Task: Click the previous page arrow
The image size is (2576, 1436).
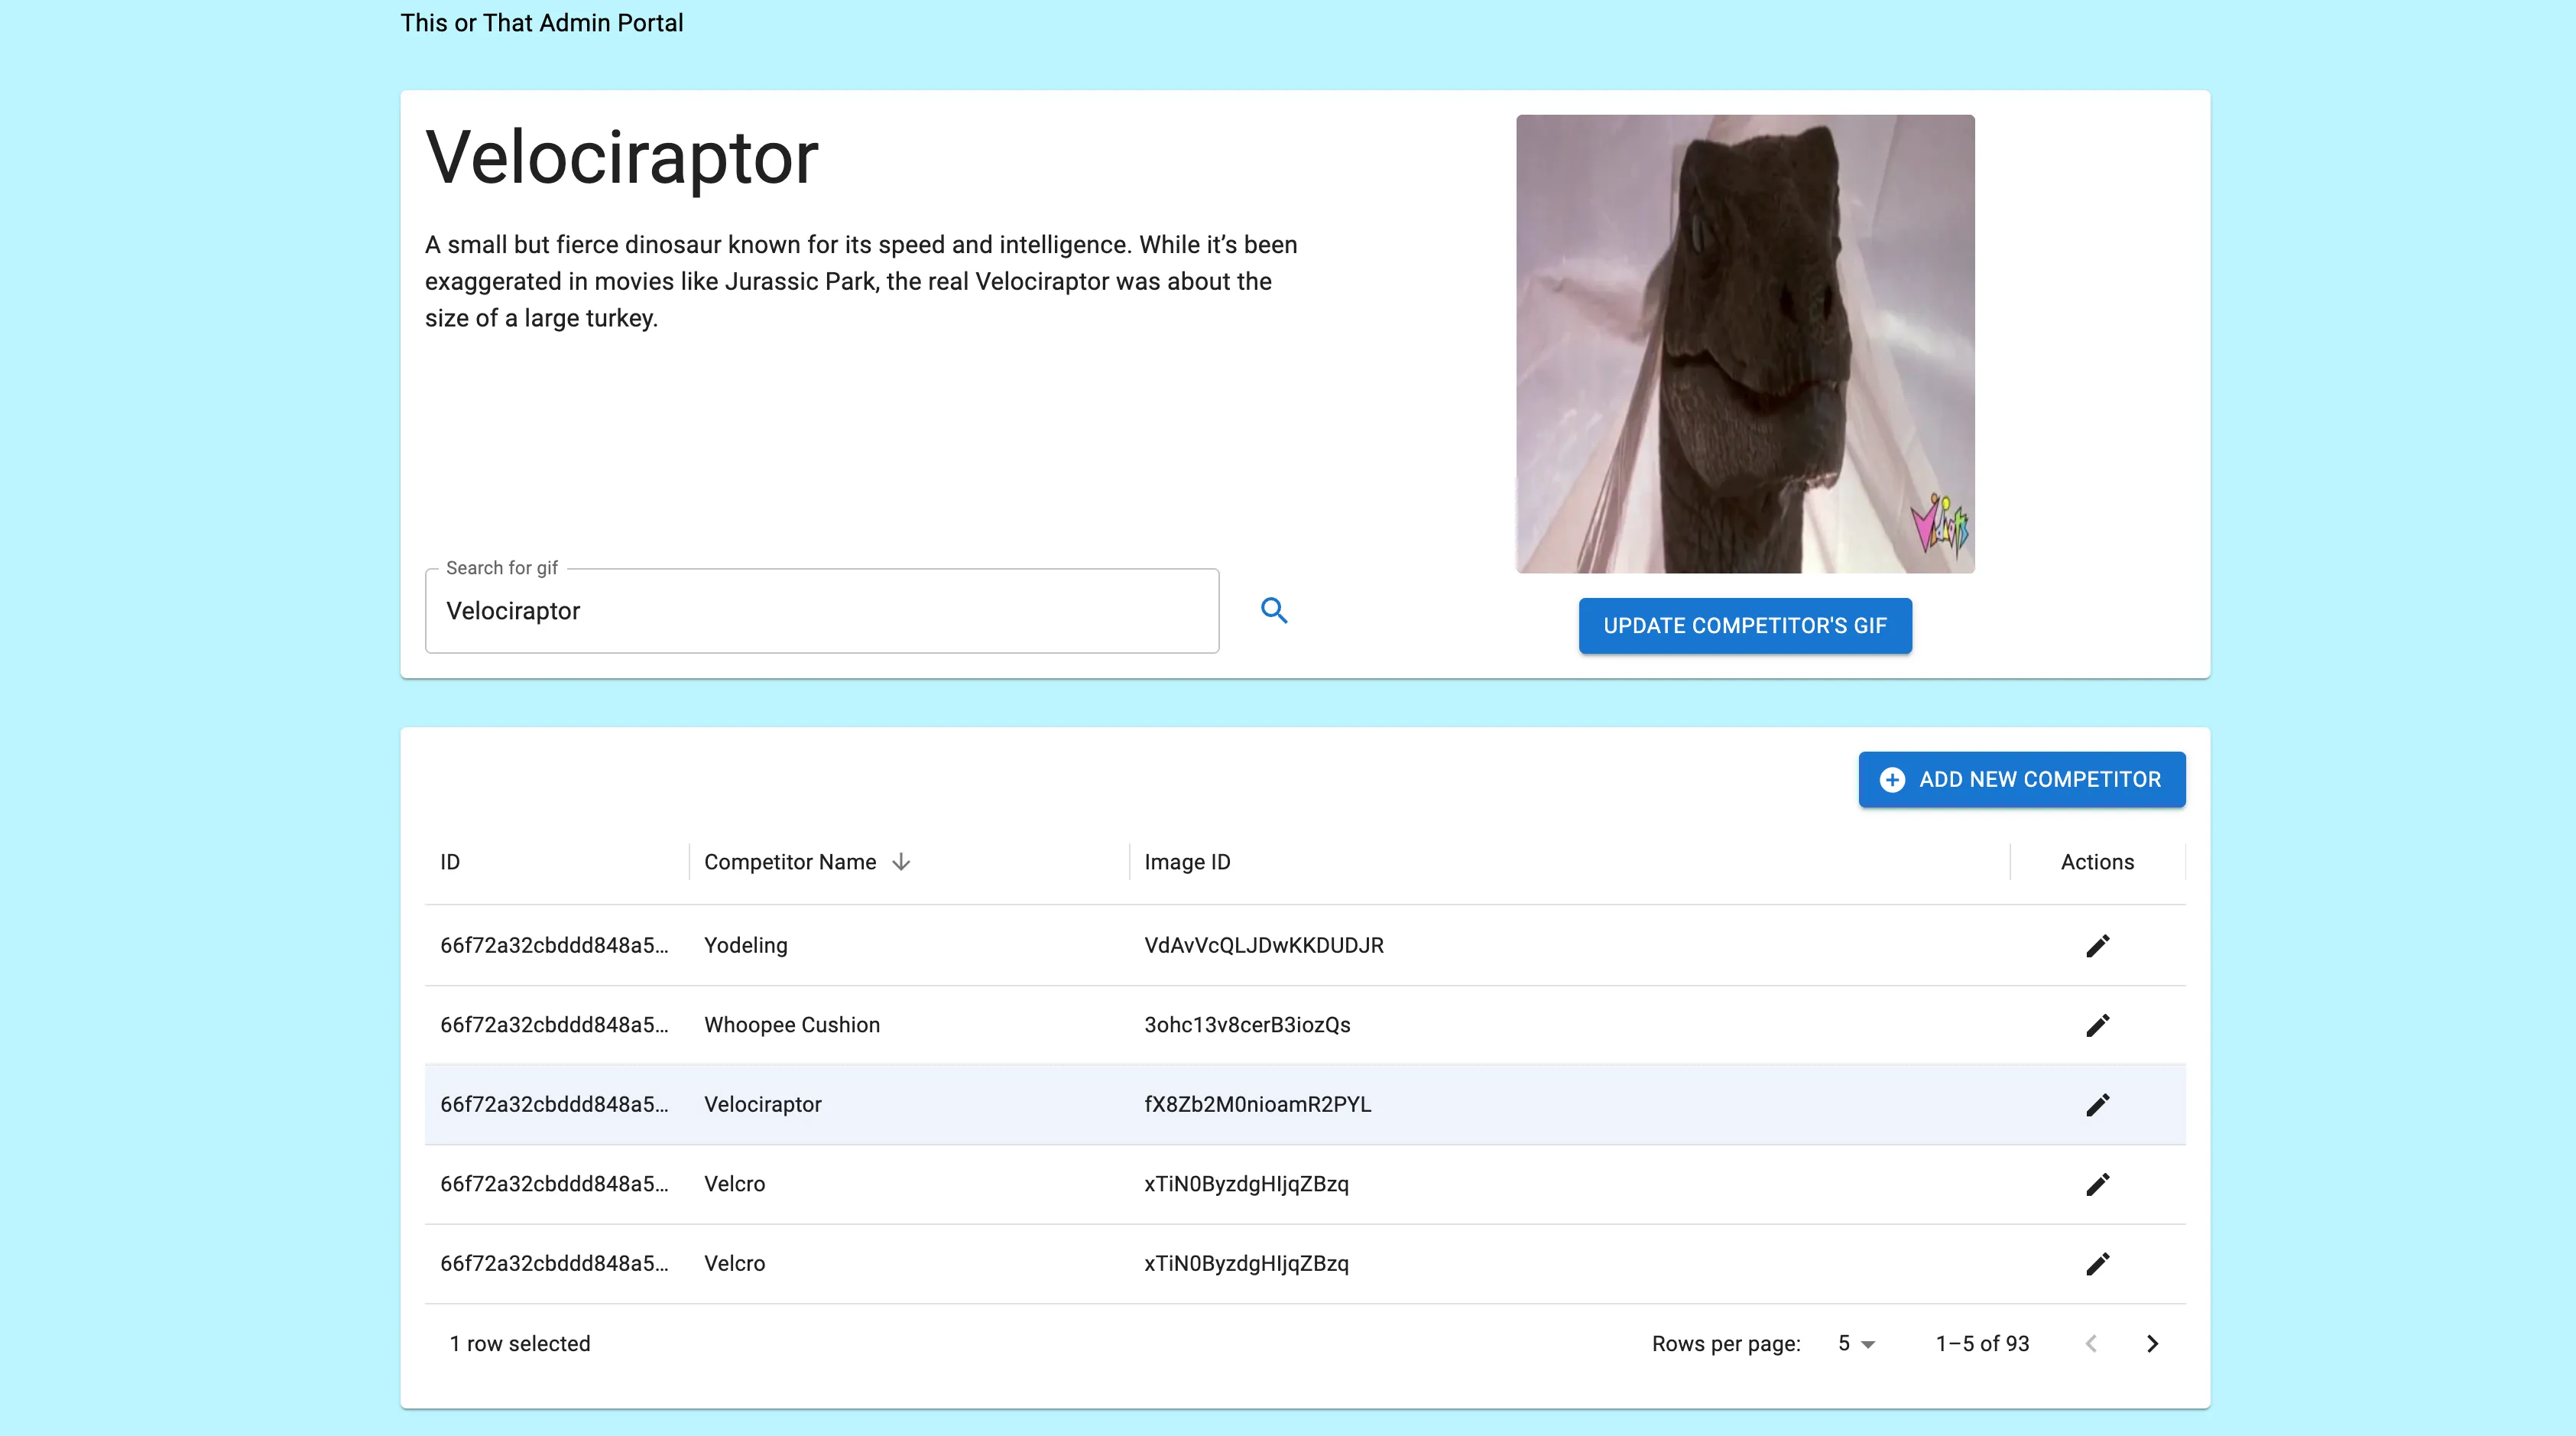Action: point(2091,1343)
